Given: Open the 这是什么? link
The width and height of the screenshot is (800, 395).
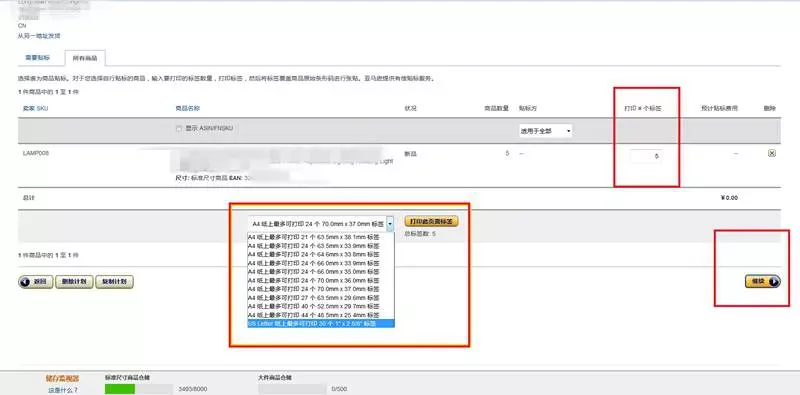Looking at the screenshot, I should (63, 390).
